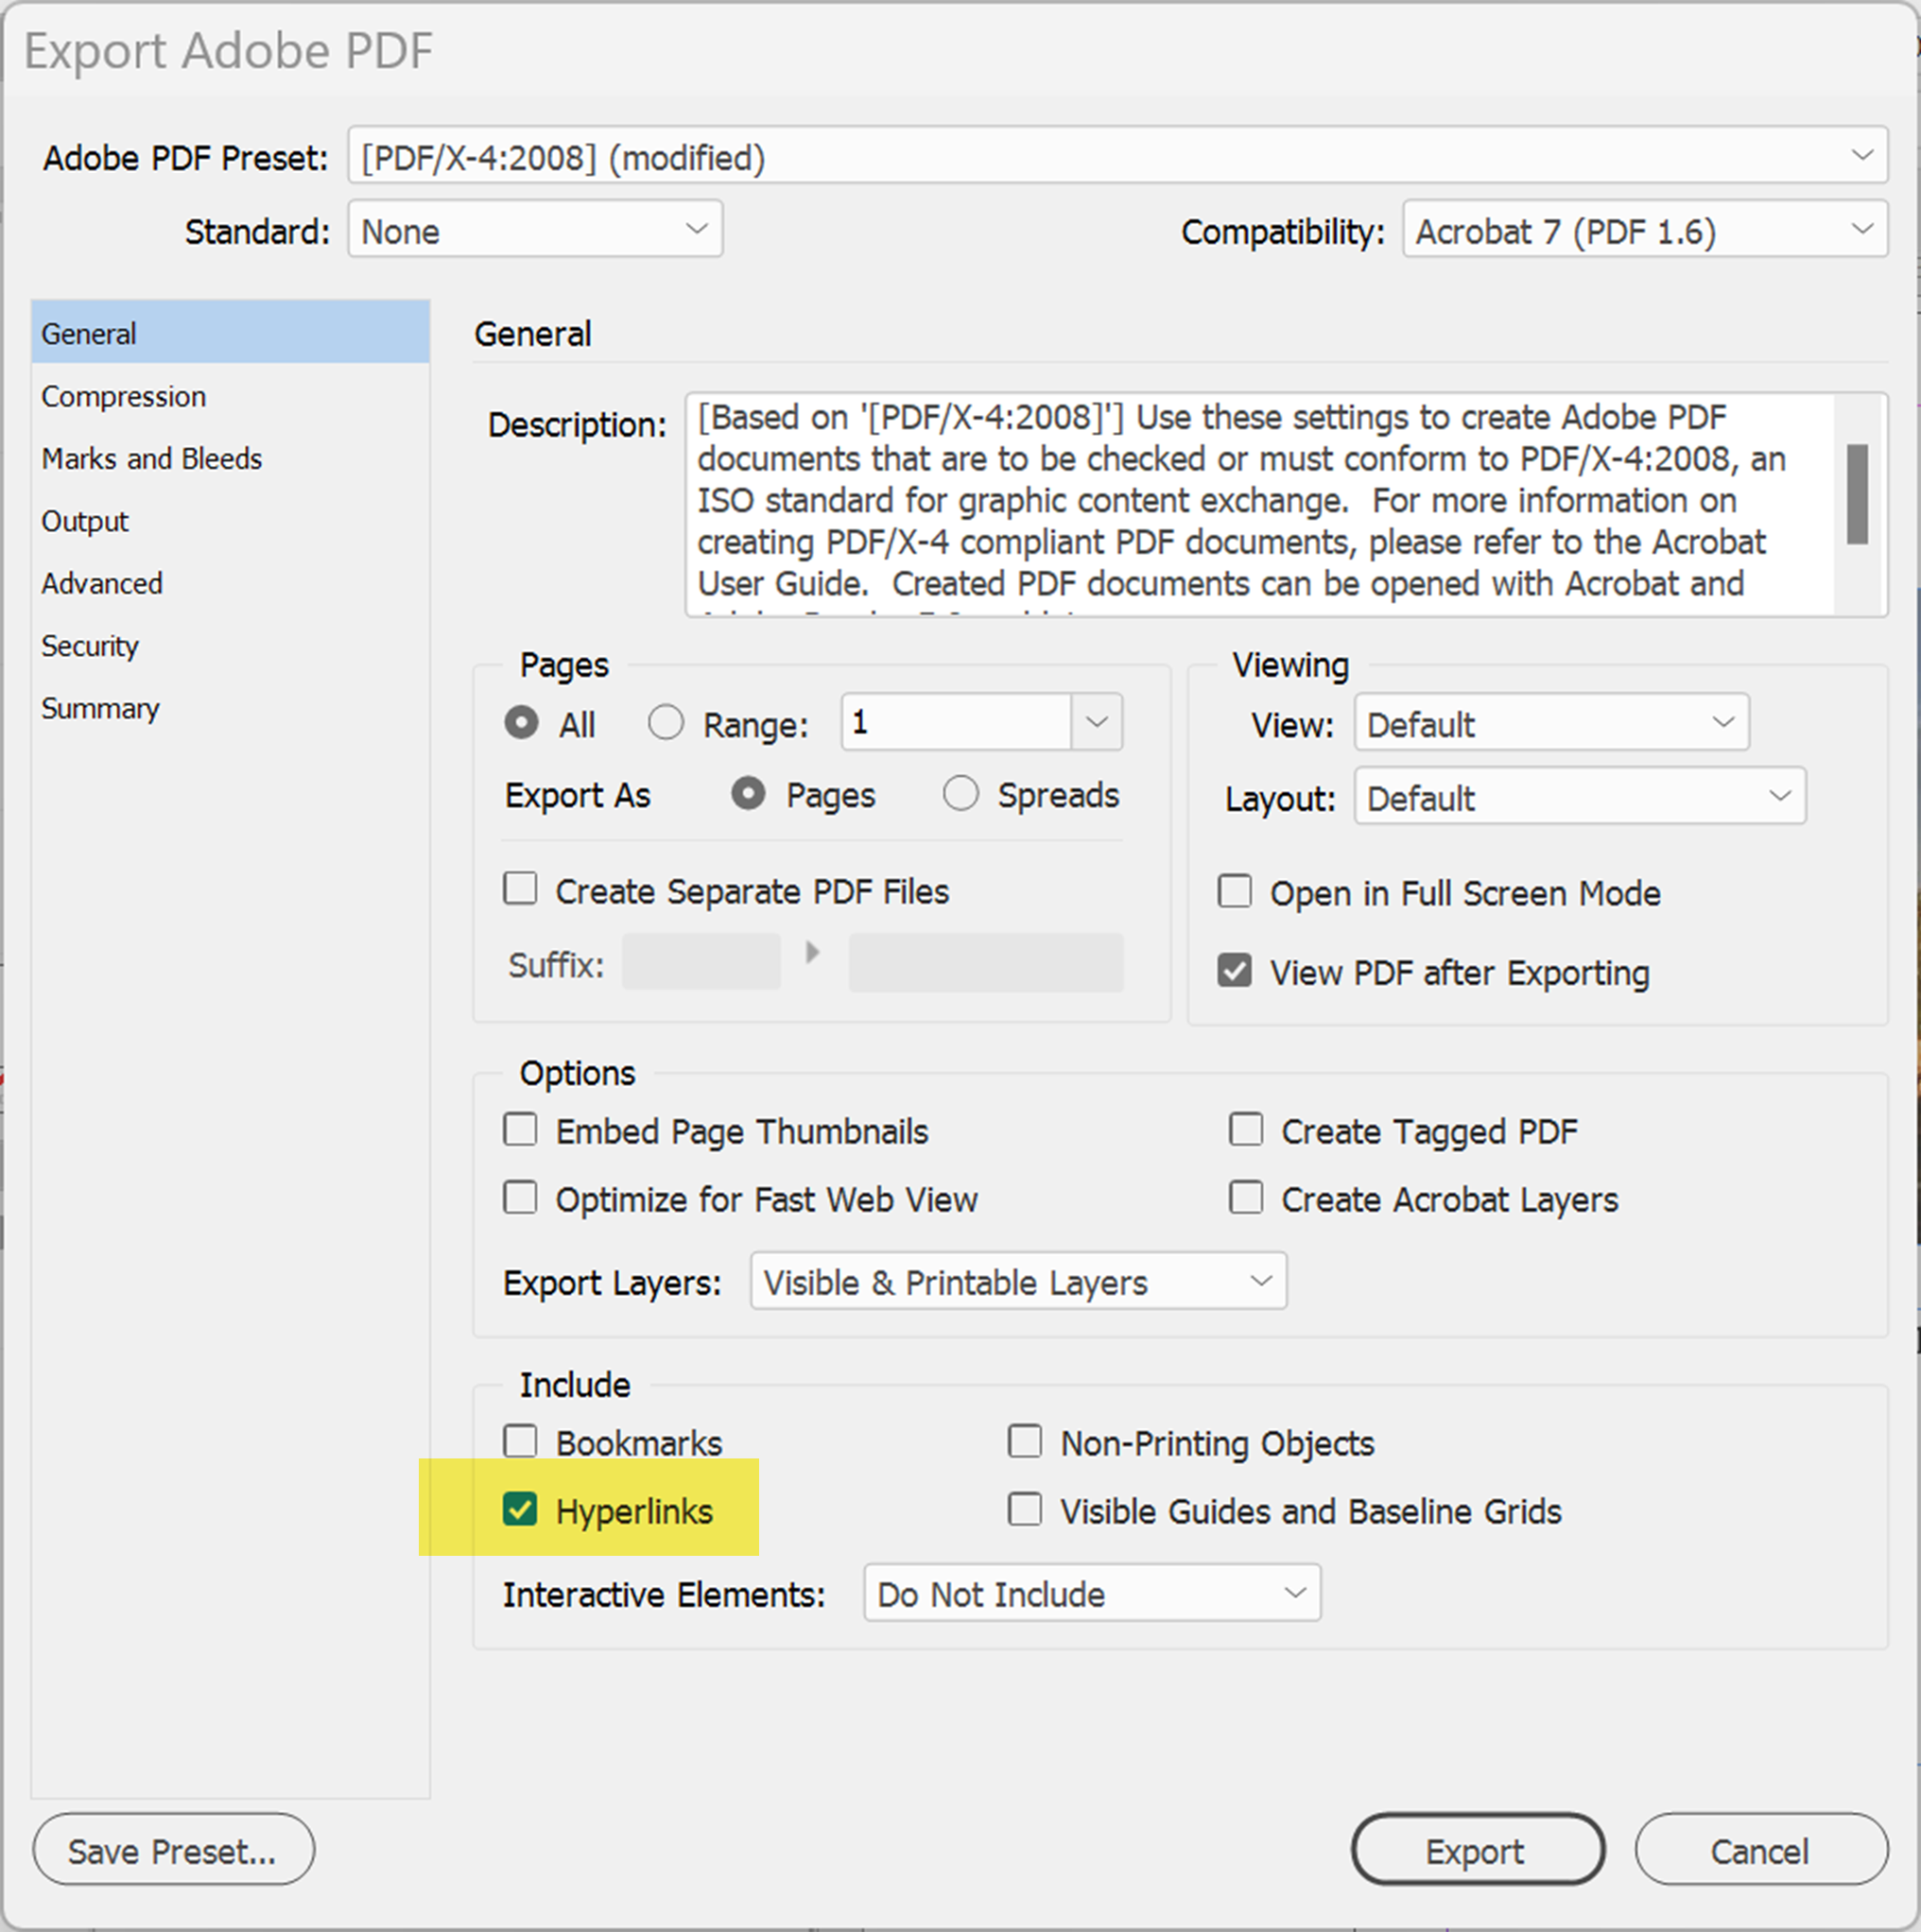Select the Spreads export option
This screenshot has height=1932, width=1921.
pyautogui.click(x=960, y=793)
